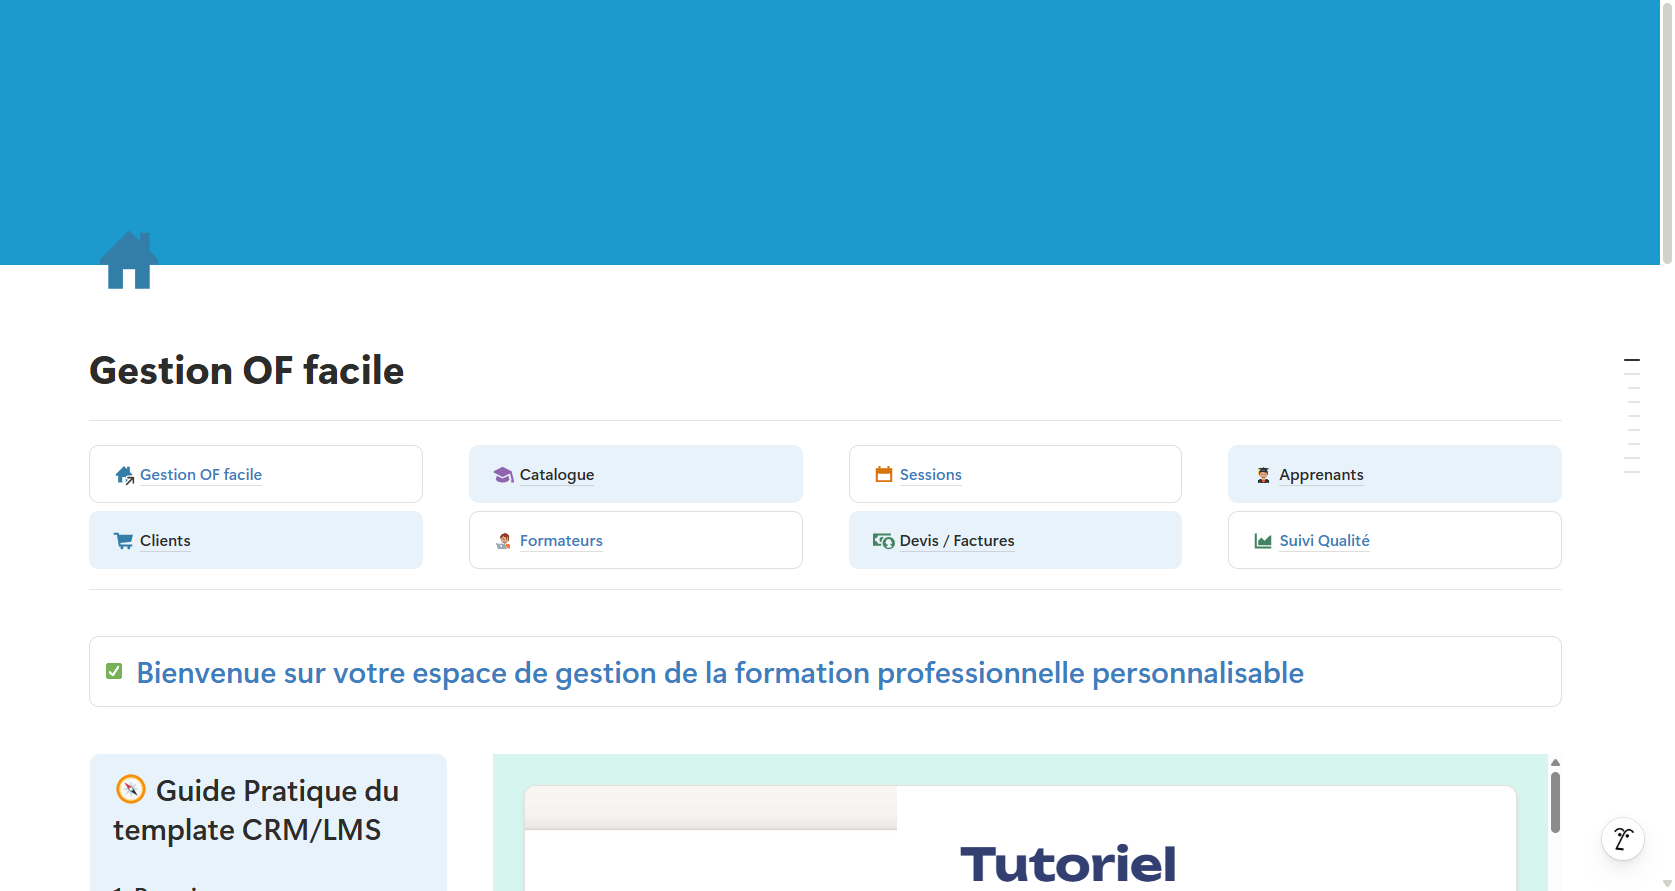Open the Catalogue page link
This screenshot has height=891, width=1675.
pos(556,475)
